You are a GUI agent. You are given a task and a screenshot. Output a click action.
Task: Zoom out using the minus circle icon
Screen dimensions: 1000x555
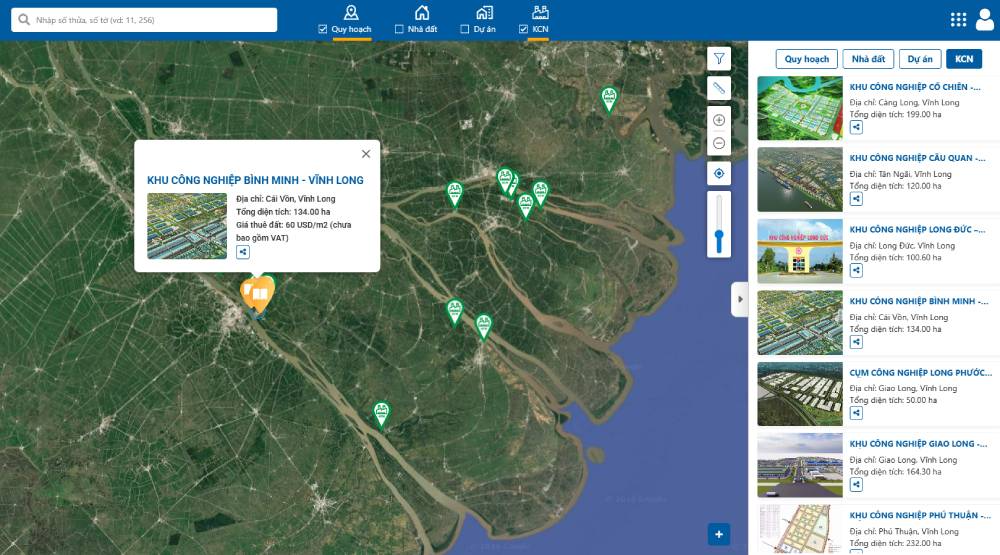(719, 144)
